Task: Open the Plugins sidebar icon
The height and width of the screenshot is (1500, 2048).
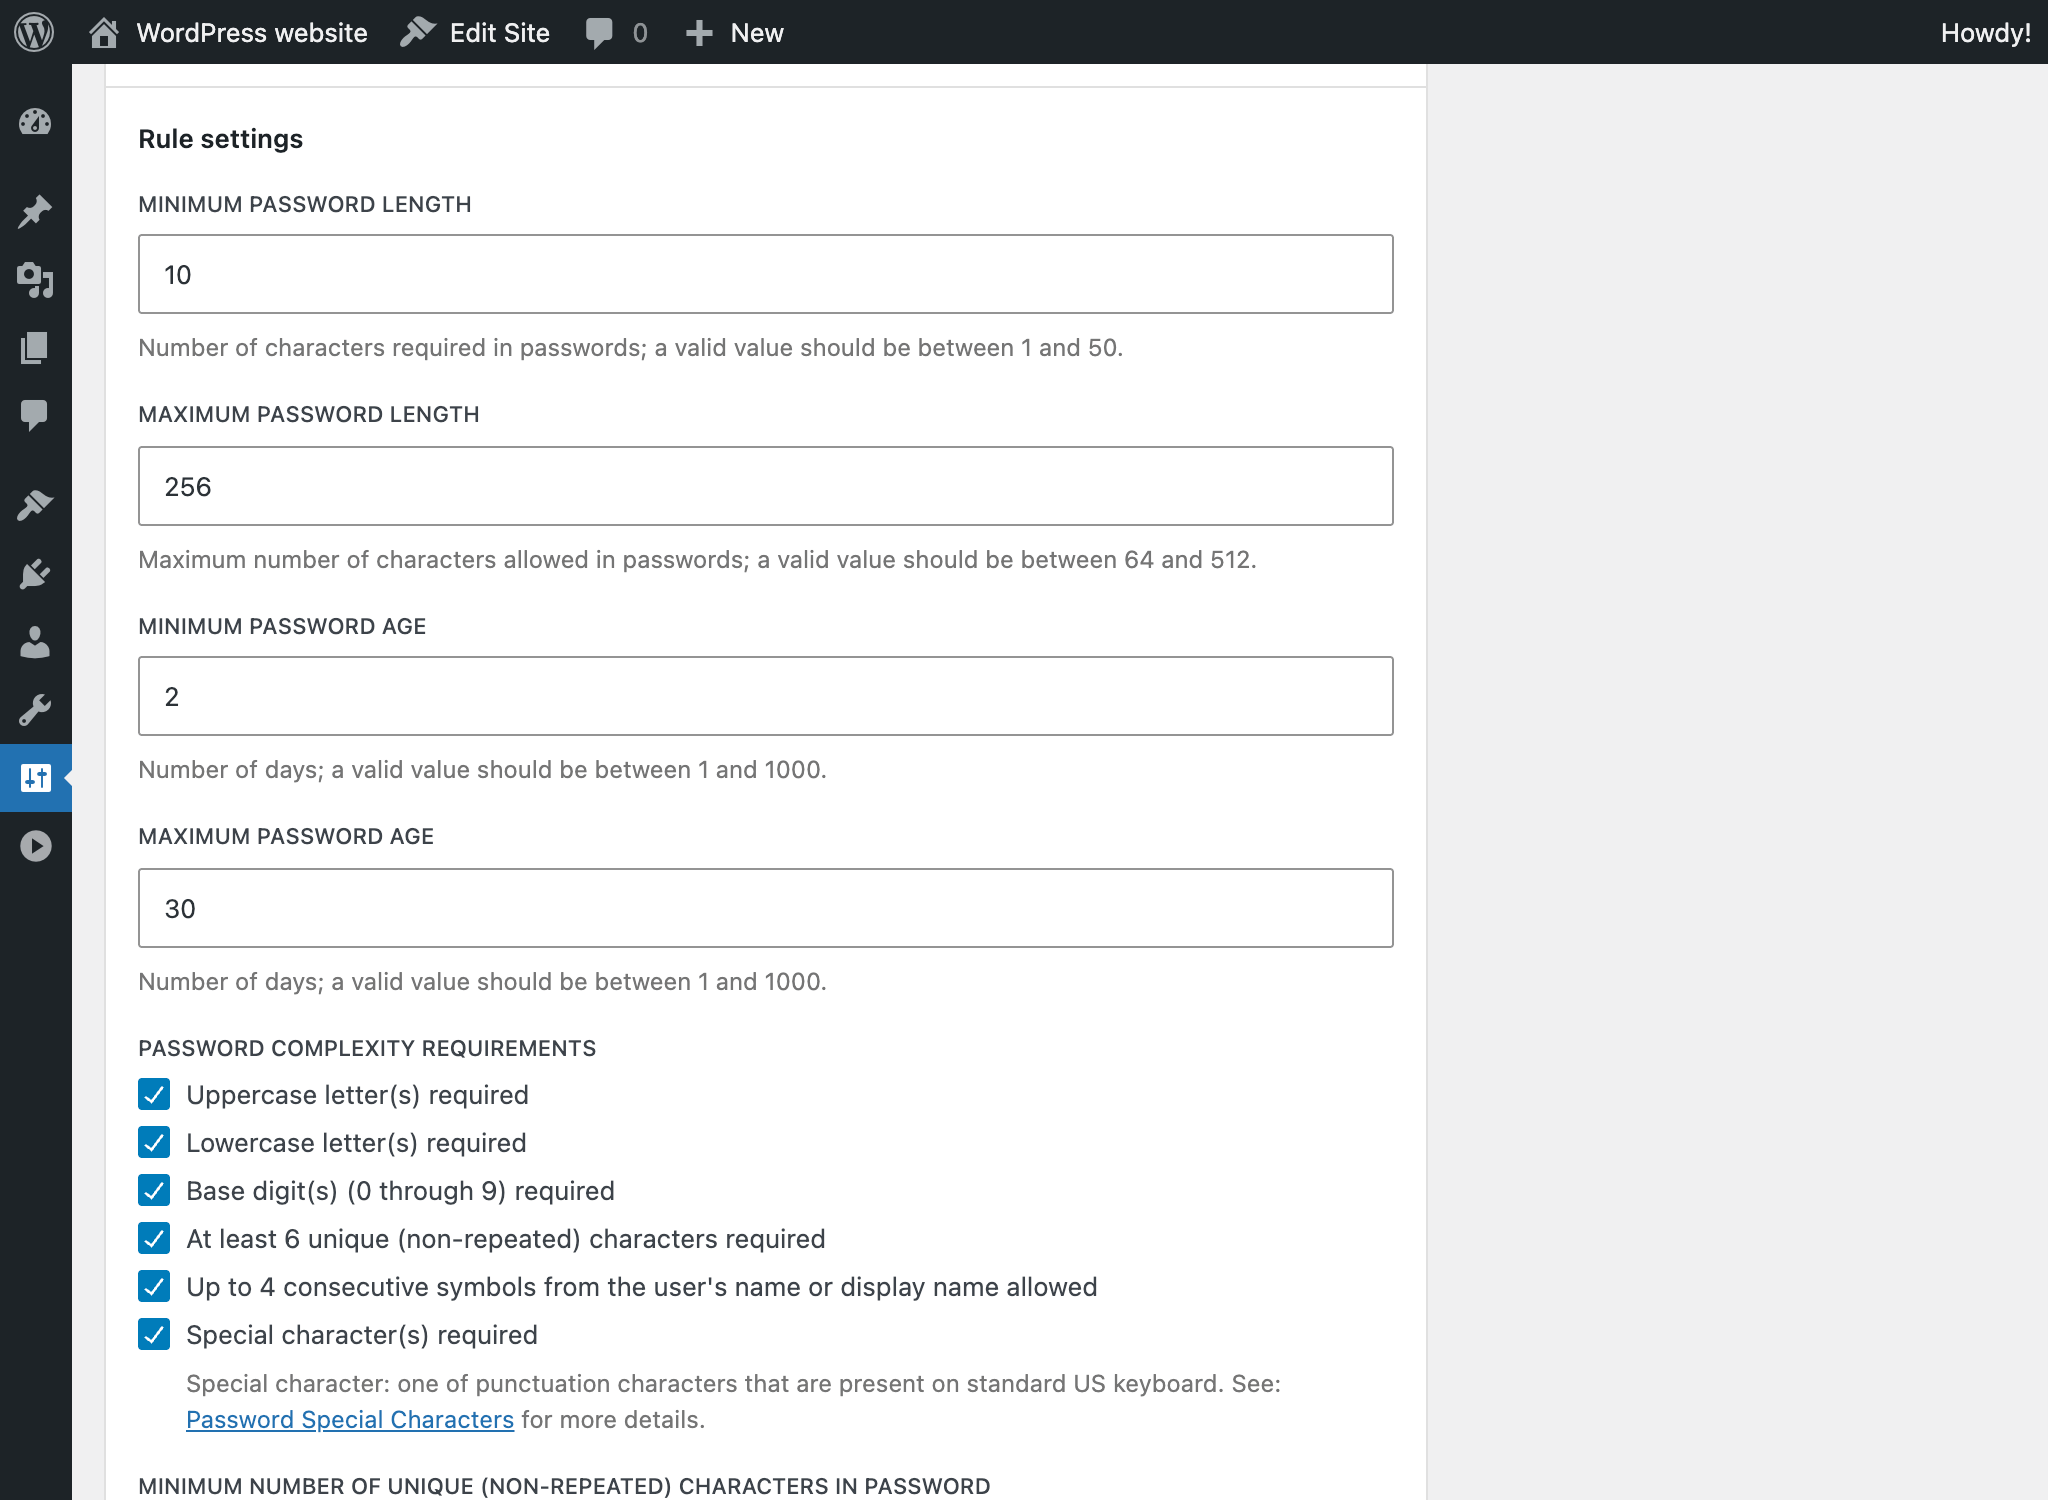Action: pos(35,574)
